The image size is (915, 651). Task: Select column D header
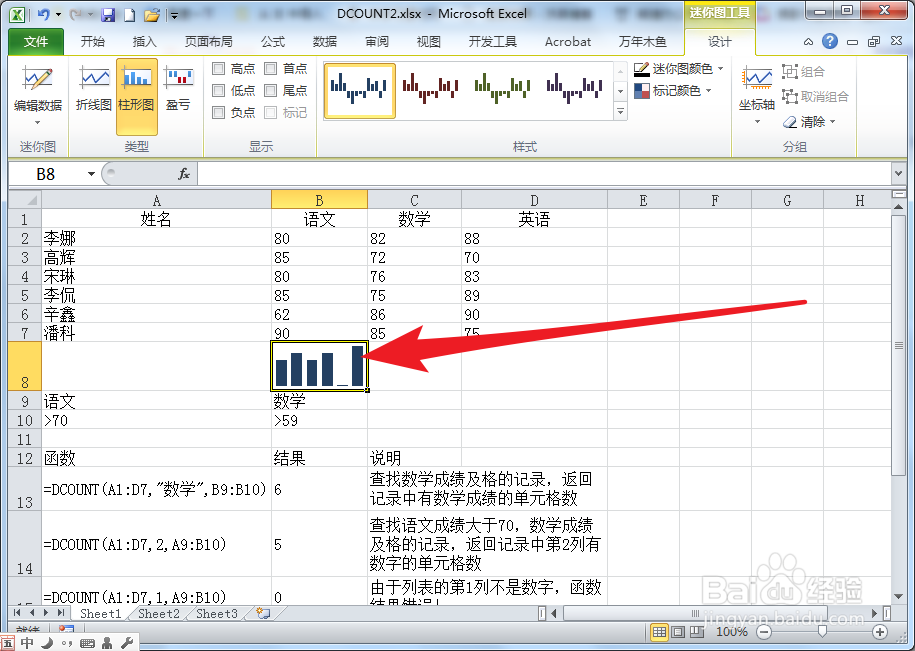coord(534,200)
